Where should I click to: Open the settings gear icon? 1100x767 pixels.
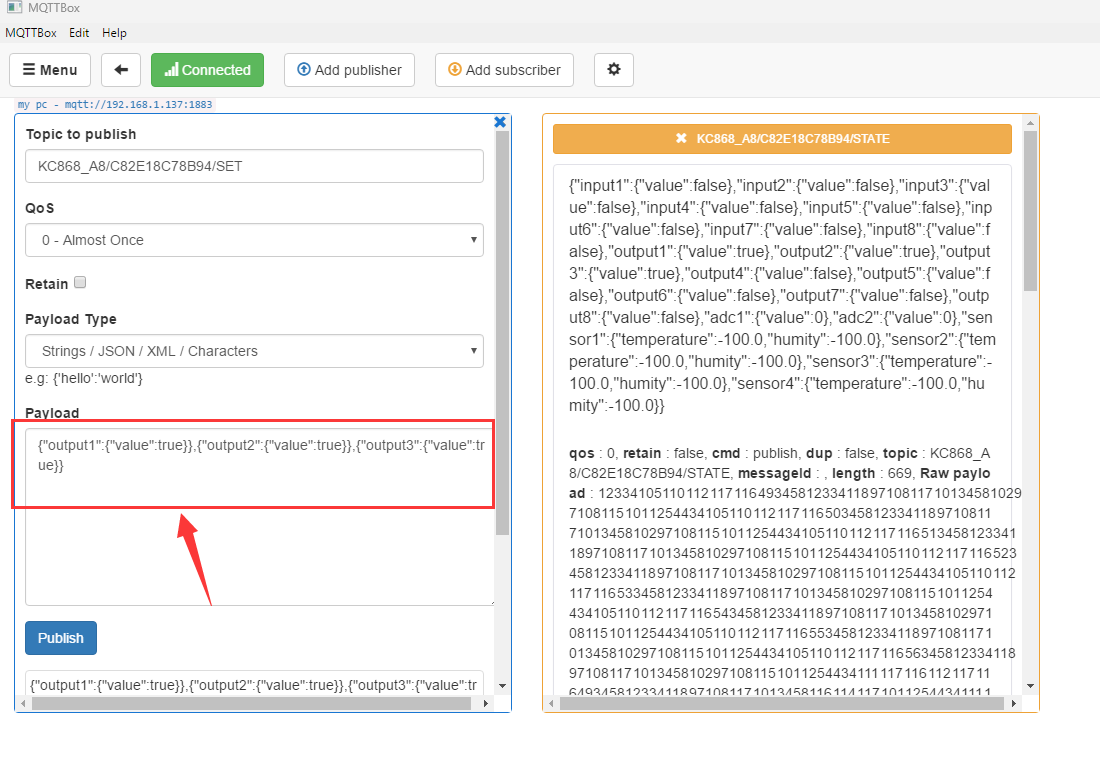point(613,70)
